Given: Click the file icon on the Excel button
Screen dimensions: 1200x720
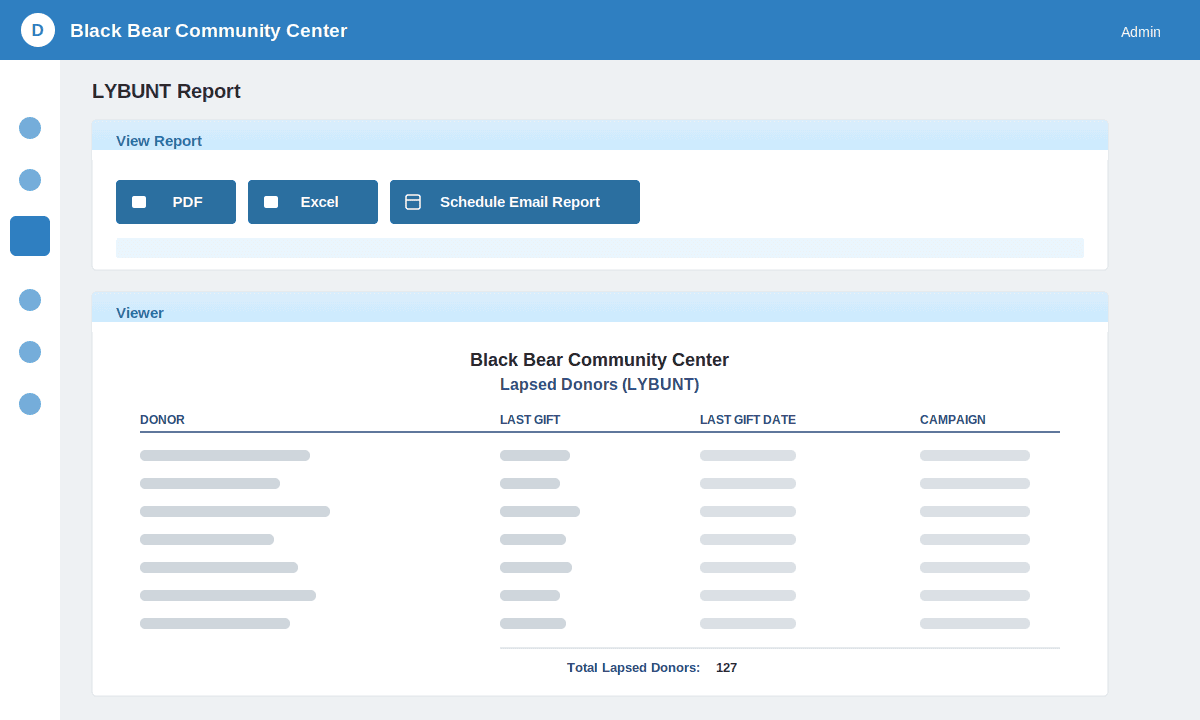Looking at the screenshot, I should (x=271, y=202).
